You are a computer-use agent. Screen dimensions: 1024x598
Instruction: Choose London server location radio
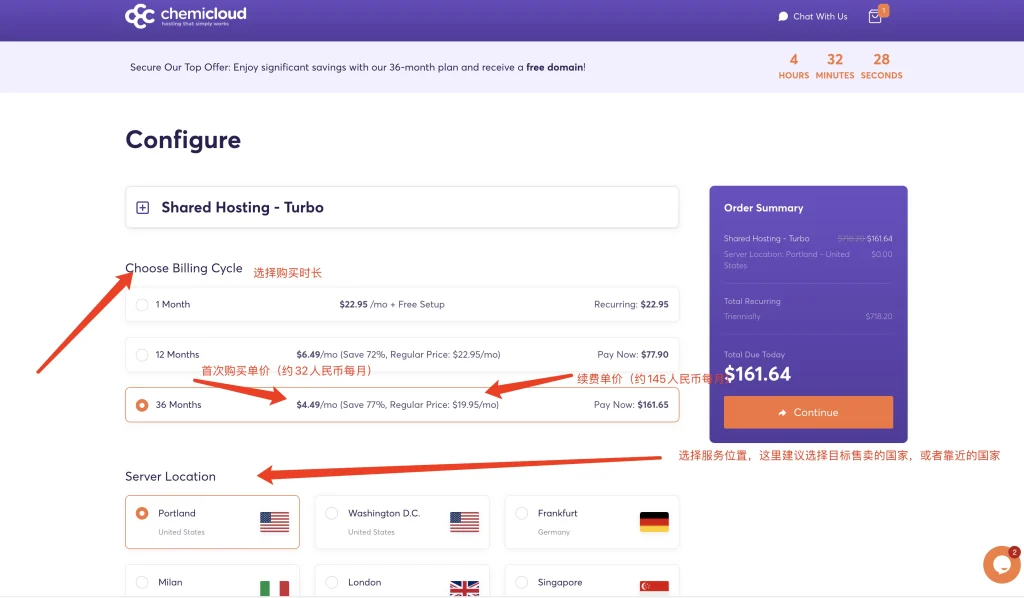[332, 582]
